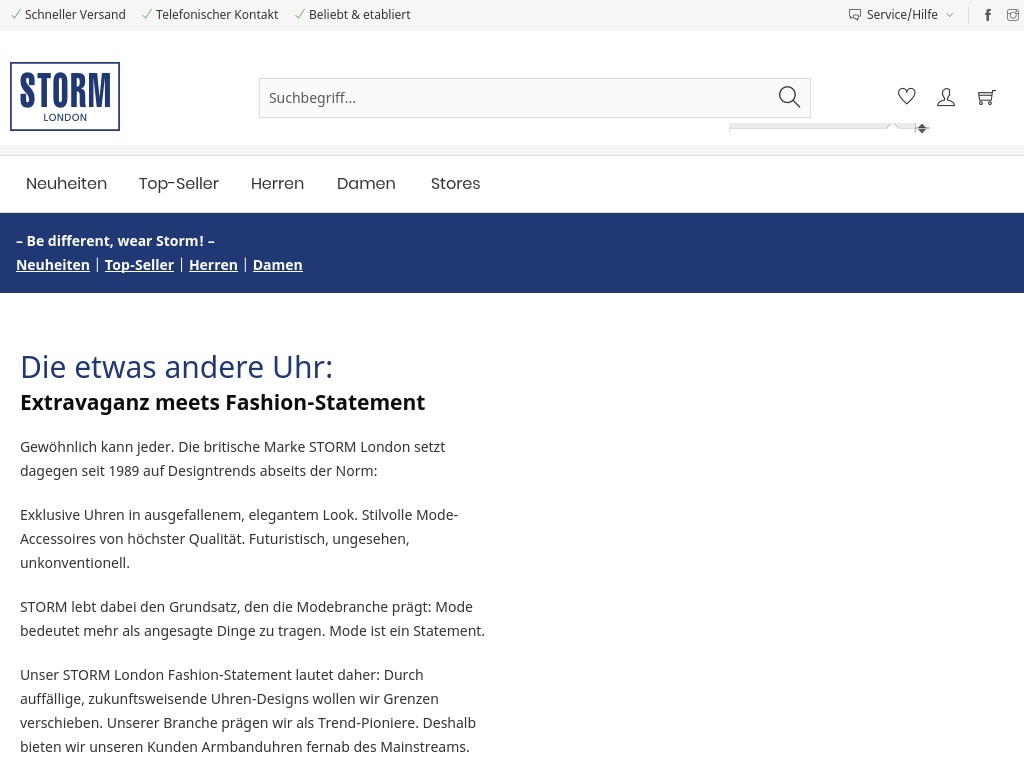Click the small up-down stepper arrows
Image resolution: width=1024 pixels, height=768 pixels.
coord(922,128)
